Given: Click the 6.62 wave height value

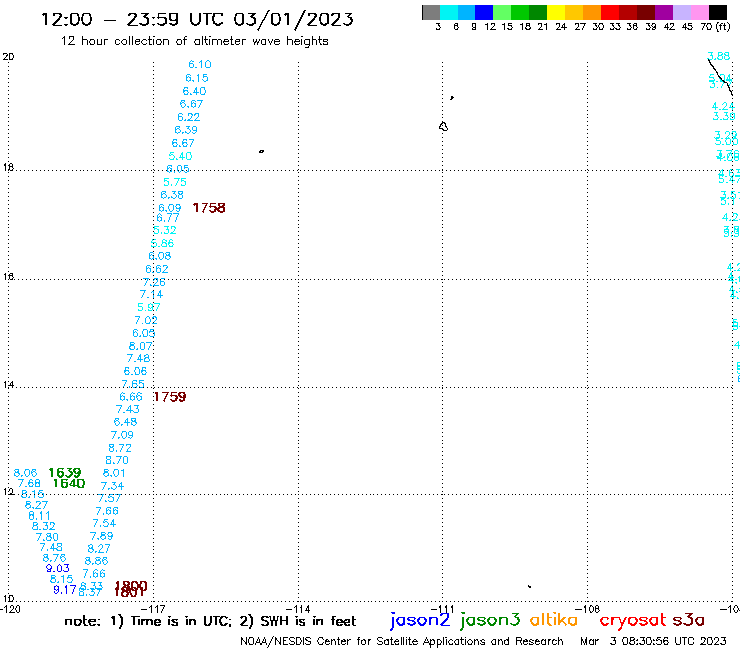Looking at the screenshot, I should [157, 269].
